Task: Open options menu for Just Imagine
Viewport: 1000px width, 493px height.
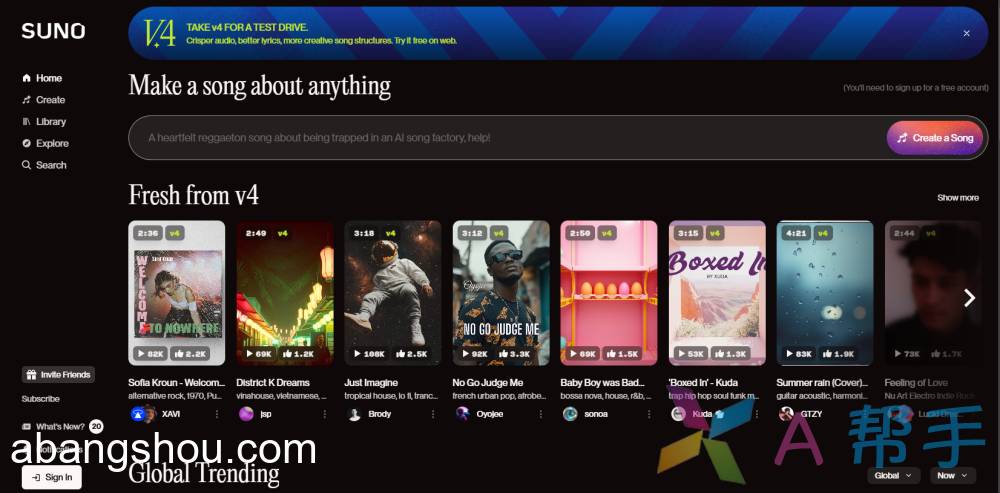Action: 432,414
